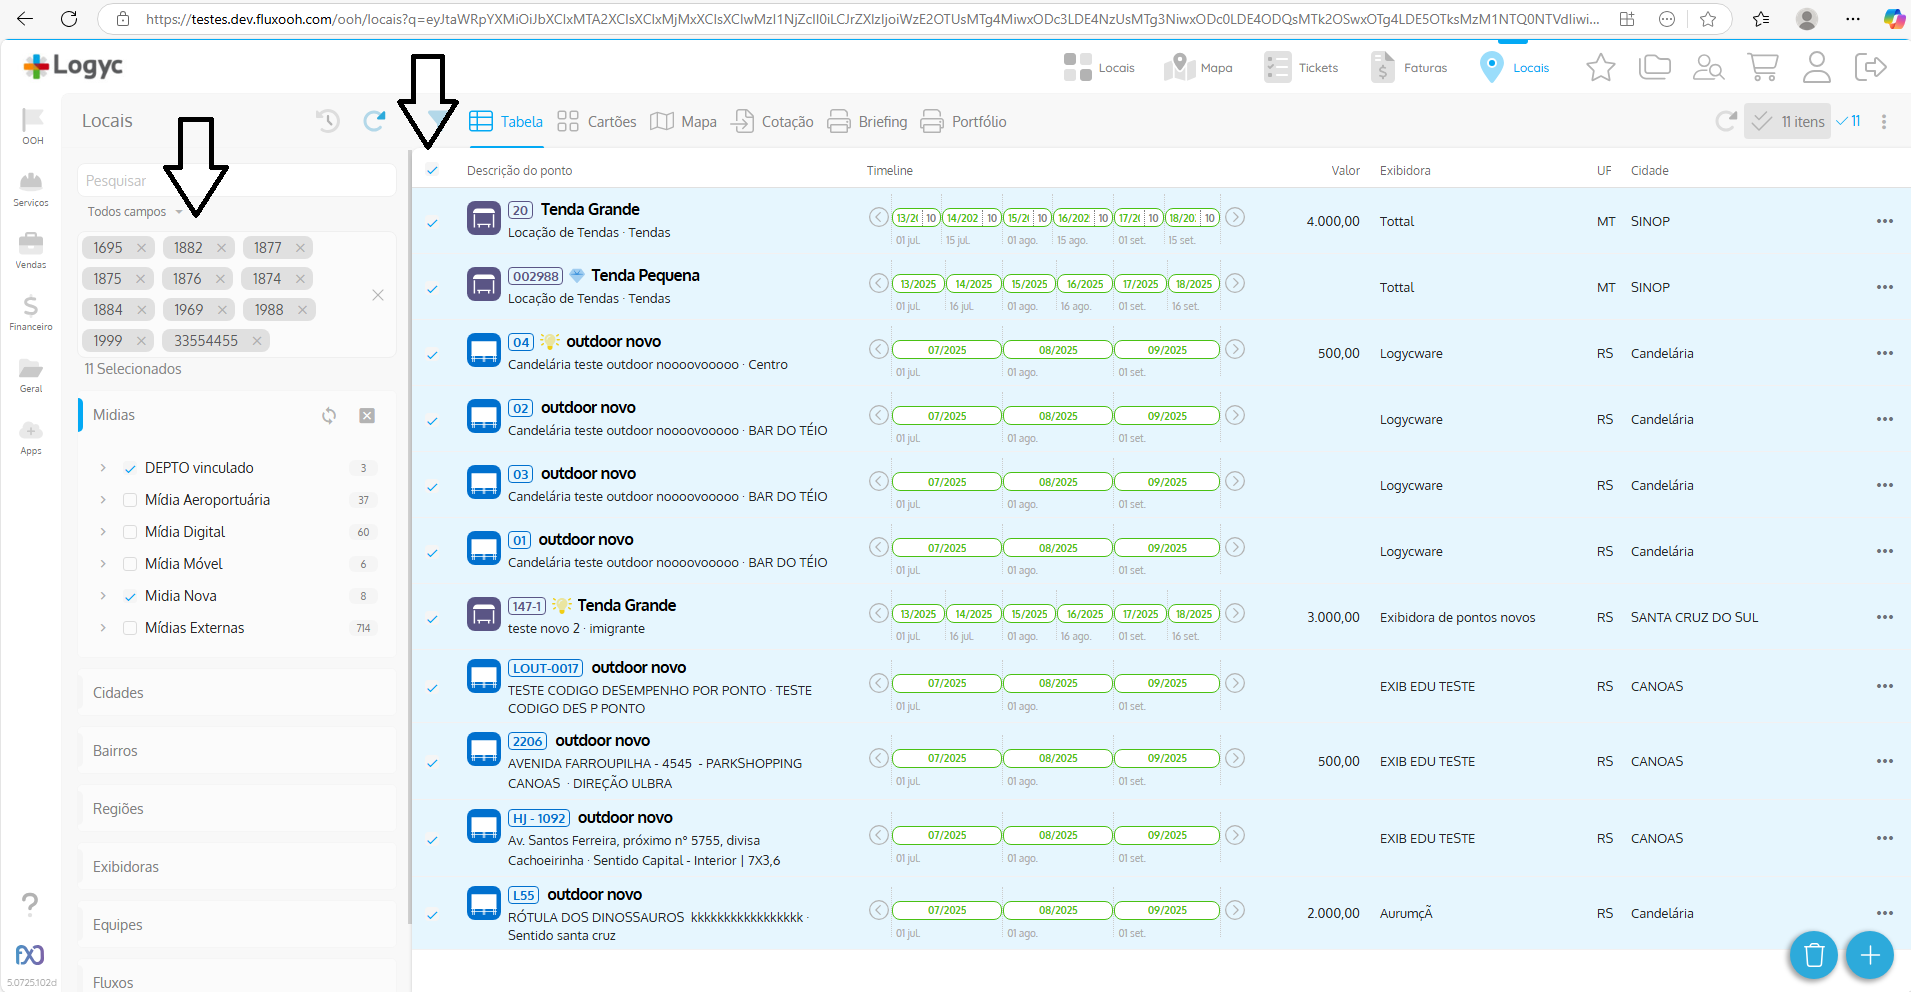Open the shopping cart icon
The height and width of the screenshot is (992, 1911).
tap(1762, 68)
